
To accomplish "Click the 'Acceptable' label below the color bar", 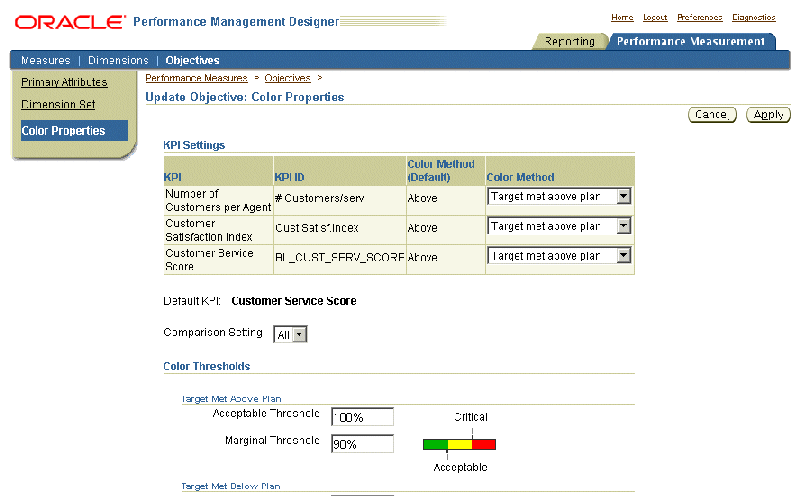I will point(460,467).
